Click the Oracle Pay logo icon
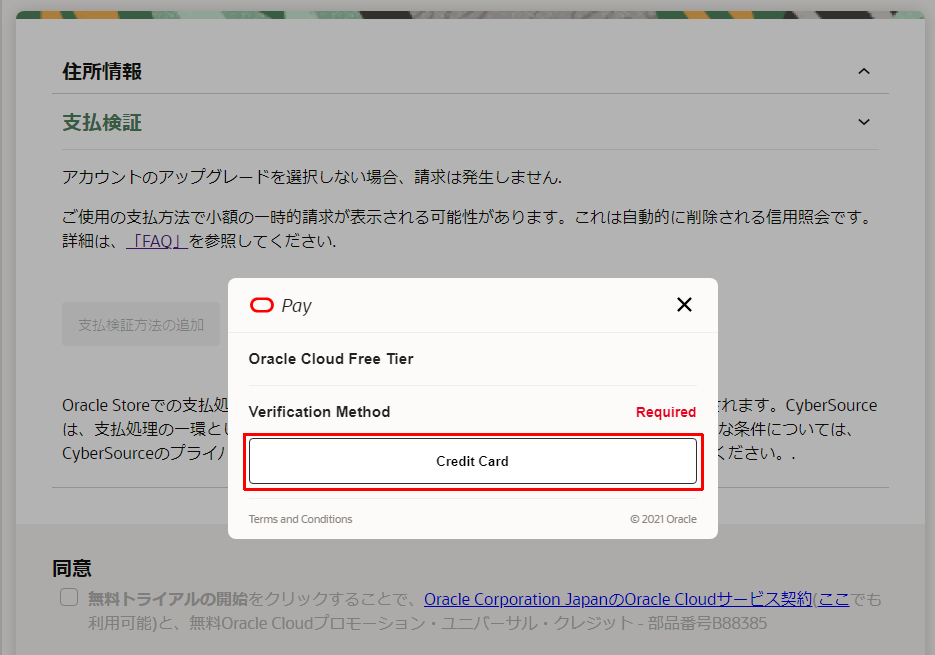Image resolution: width=935 pixels, height=655 pixels. point(261,305)
